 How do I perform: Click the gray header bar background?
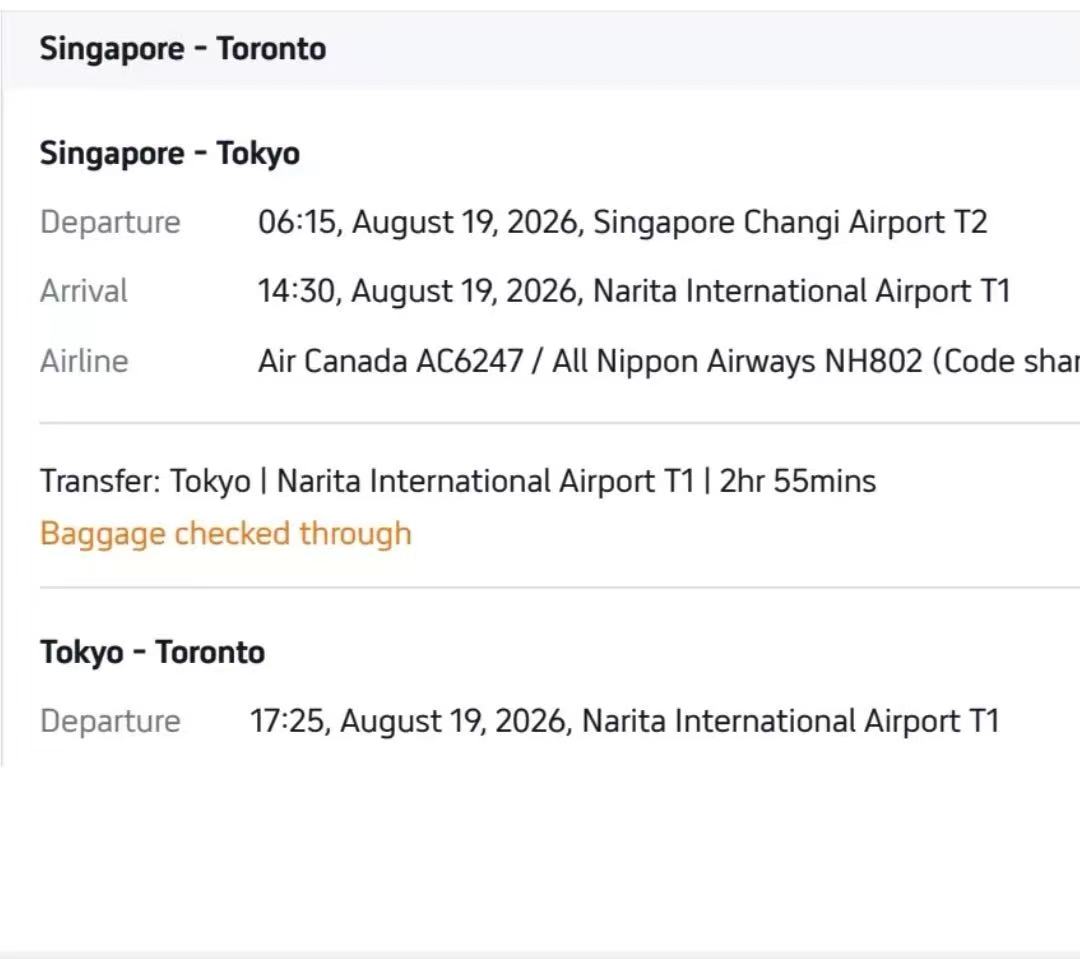pyautogui.click(x=689, y=50)
